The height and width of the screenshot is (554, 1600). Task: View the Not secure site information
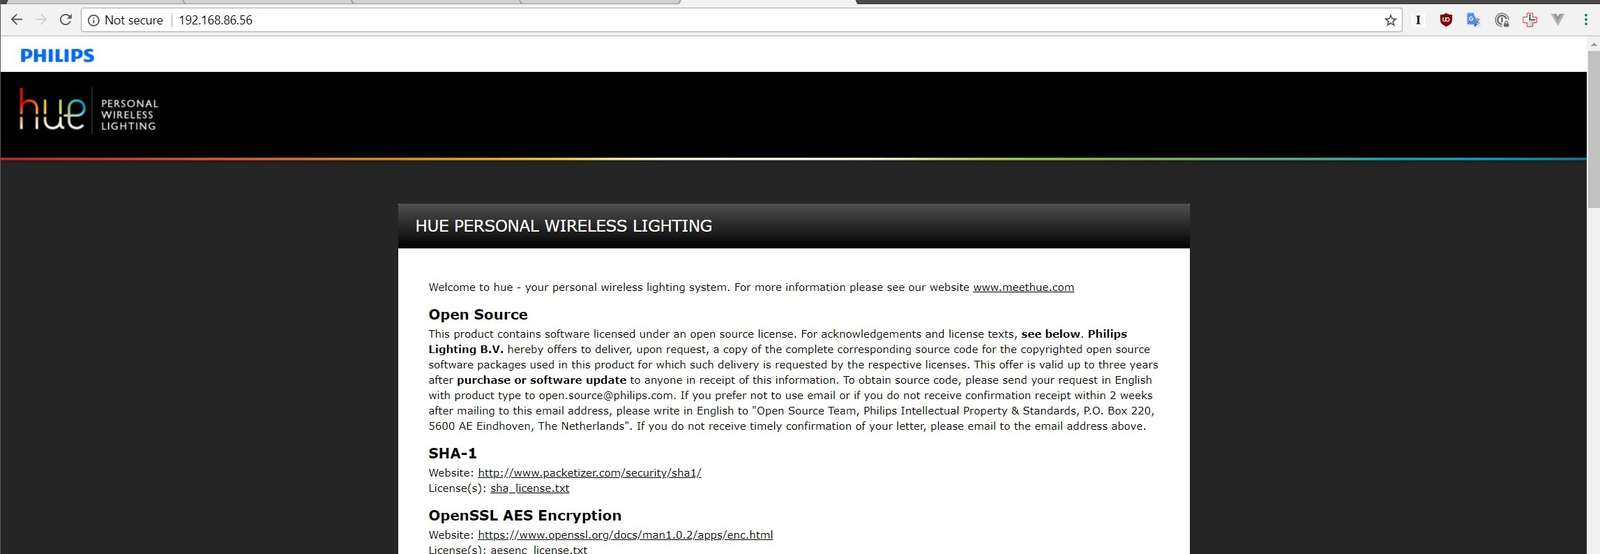click(x=126, y=20)
